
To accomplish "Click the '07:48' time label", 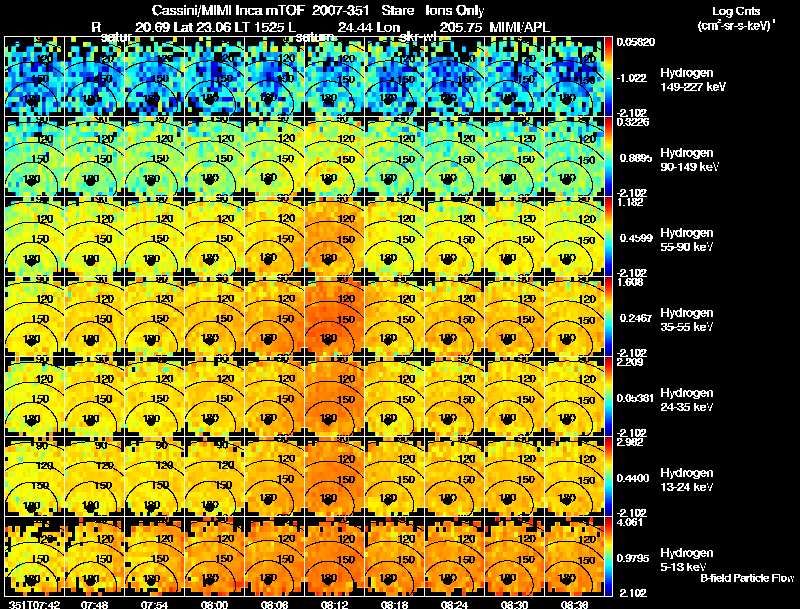I will 94,604.
